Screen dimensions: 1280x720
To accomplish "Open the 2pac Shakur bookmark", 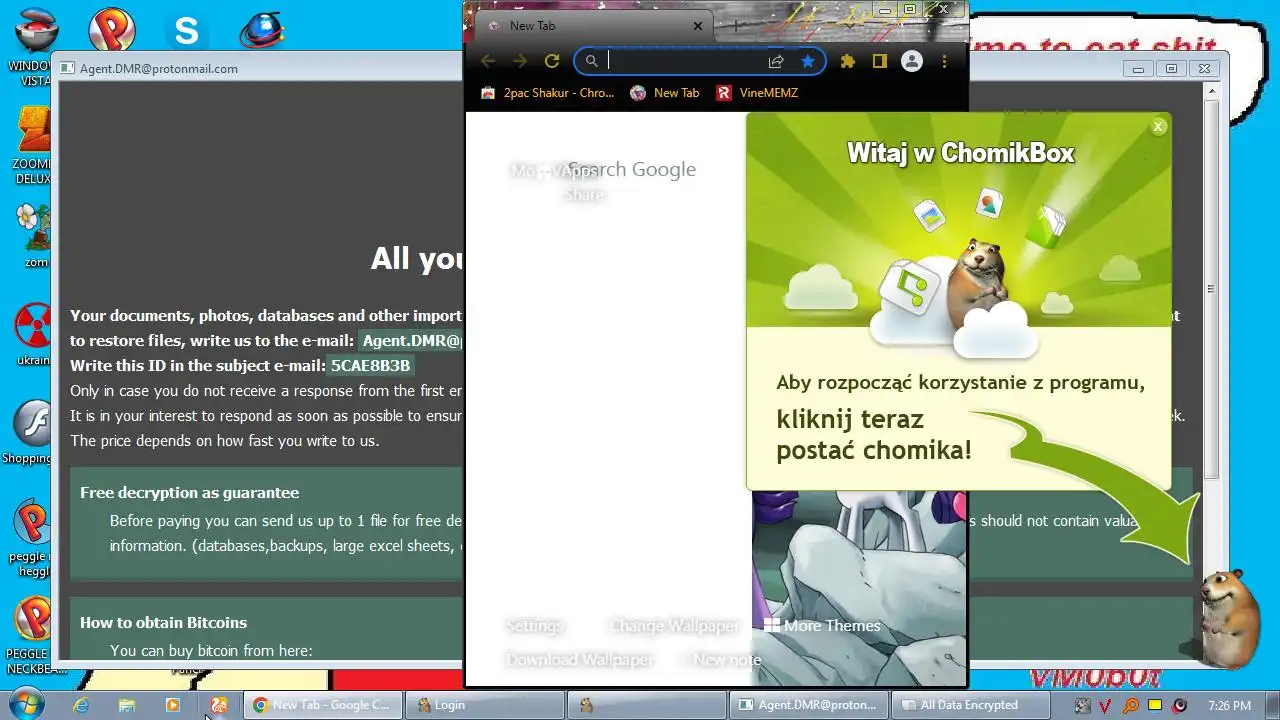I will (547, 93).
